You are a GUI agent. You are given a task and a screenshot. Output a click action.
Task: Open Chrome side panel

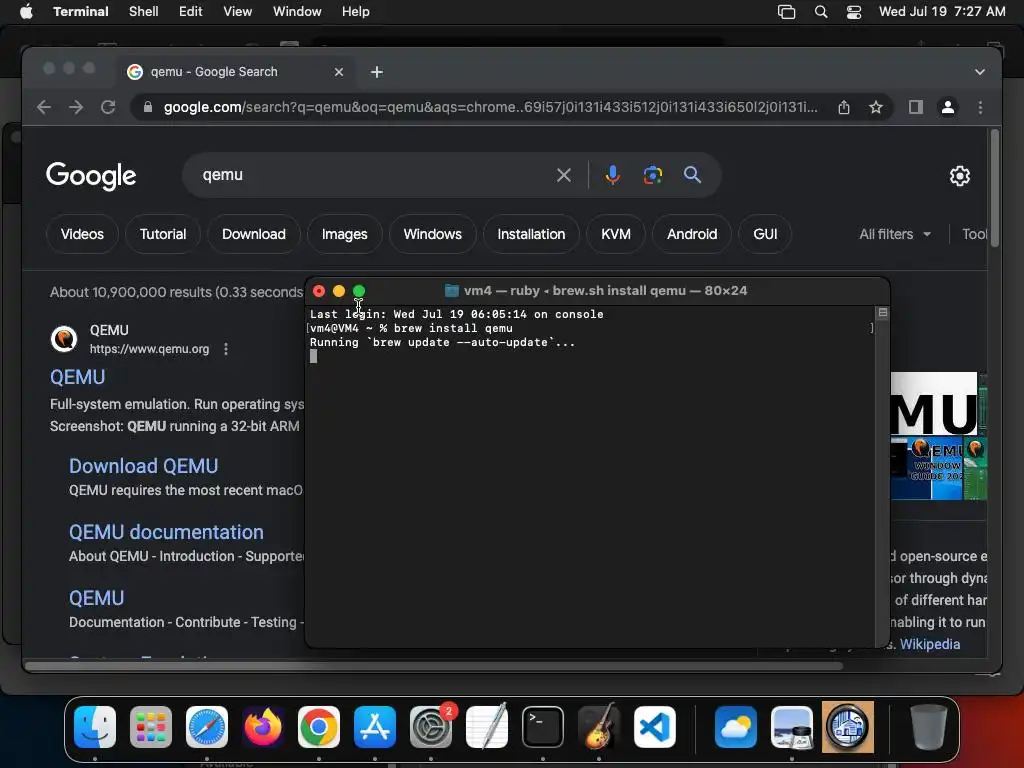[916, 107]
